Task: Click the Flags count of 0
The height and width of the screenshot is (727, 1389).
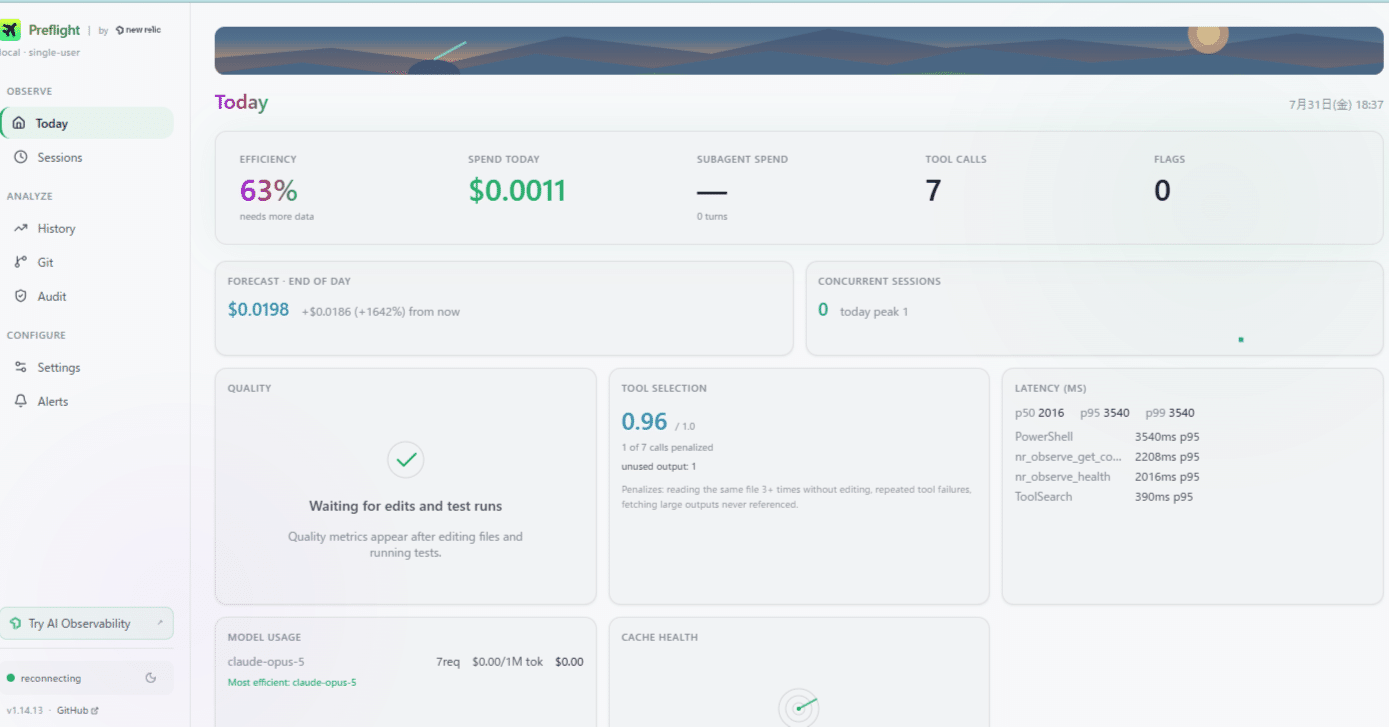Action: point(1162,190)
